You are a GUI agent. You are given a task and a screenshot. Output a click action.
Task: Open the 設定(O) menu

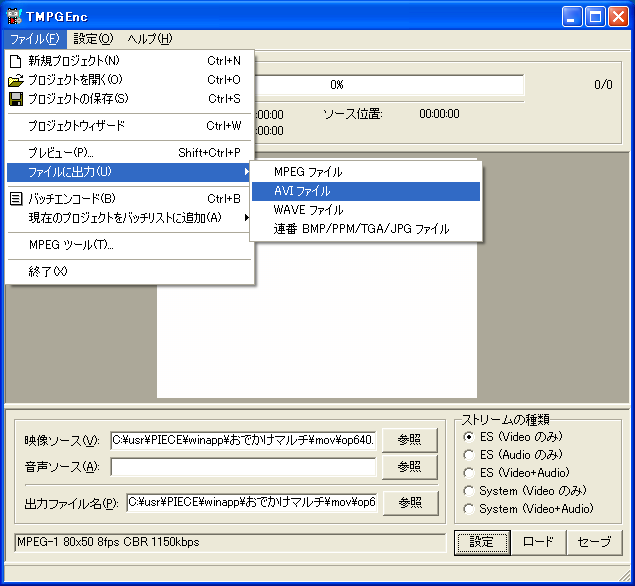pyautogui.click(x=93, y=39)
